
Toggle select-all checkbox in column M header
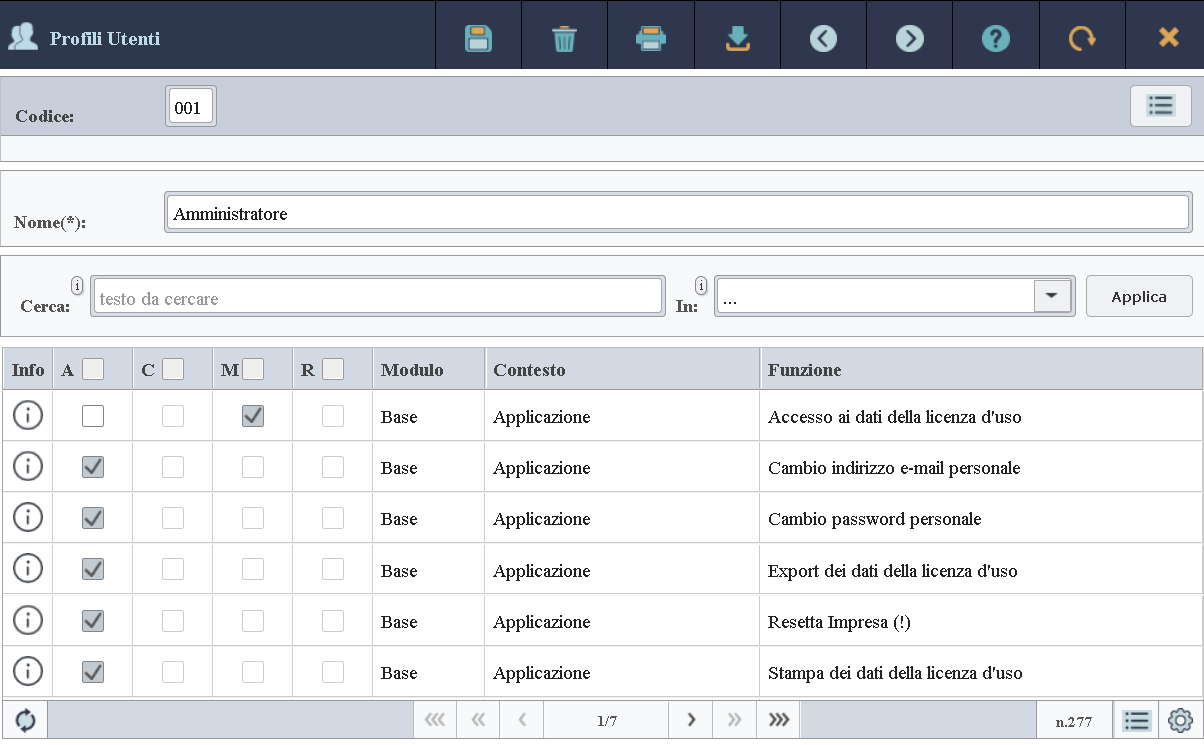click(253, 370)
